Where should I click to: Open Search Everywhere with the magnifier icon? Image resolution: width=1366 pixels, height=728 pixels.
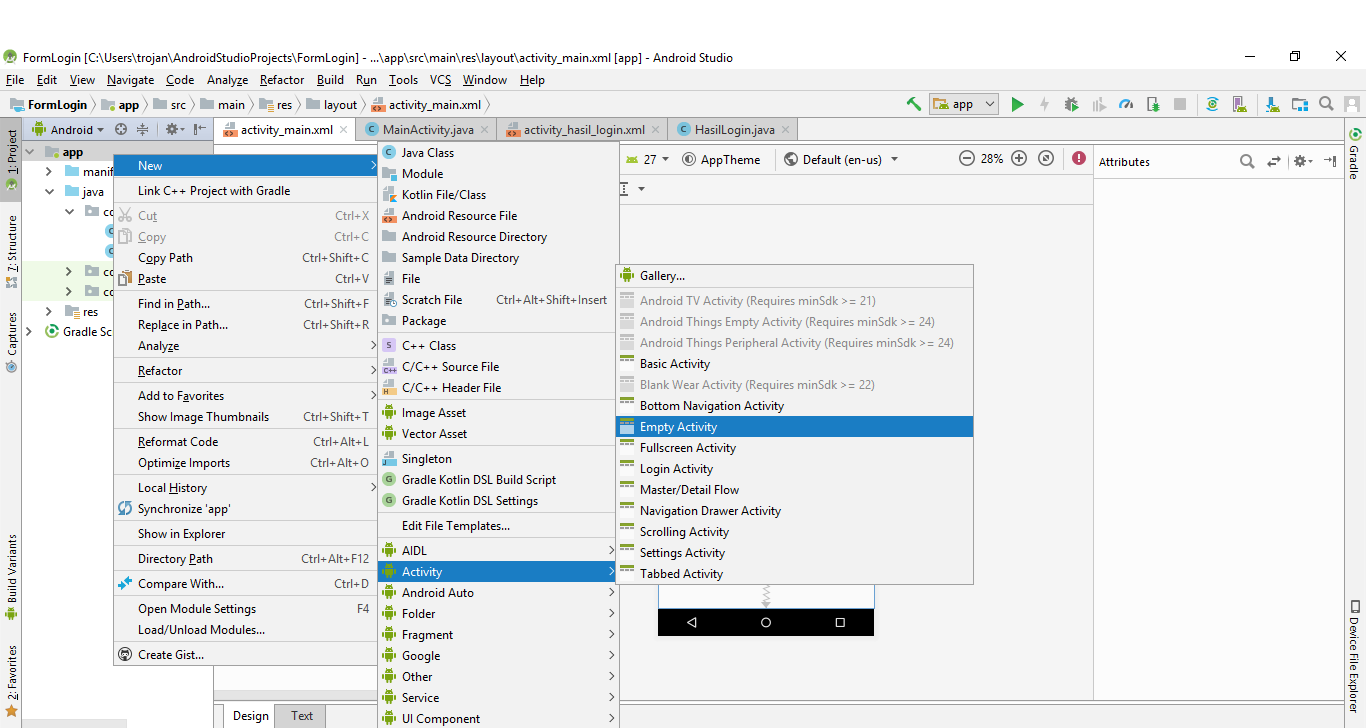point(1326,104)
